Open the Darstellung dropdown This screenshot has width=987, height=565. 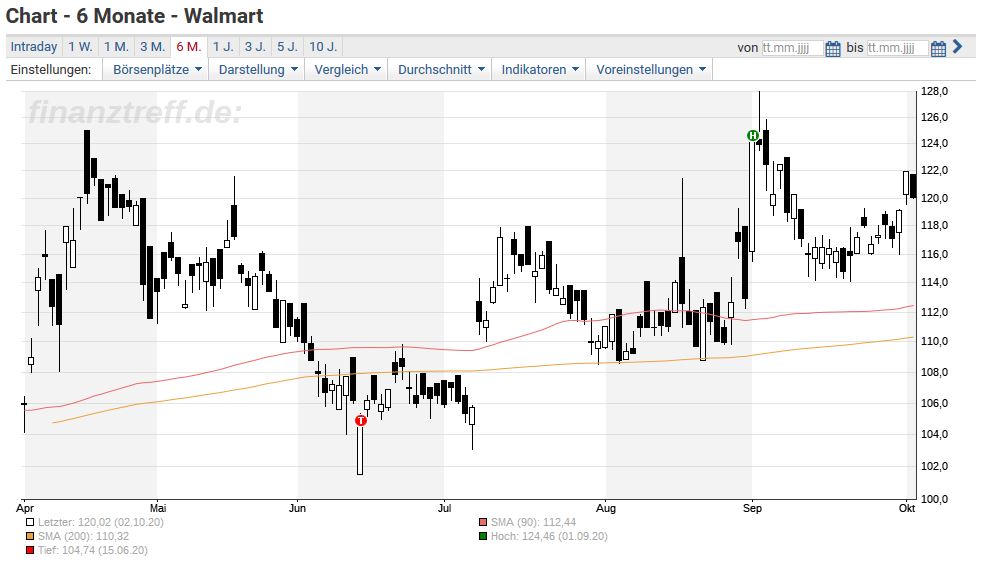[x=257, y=70]
